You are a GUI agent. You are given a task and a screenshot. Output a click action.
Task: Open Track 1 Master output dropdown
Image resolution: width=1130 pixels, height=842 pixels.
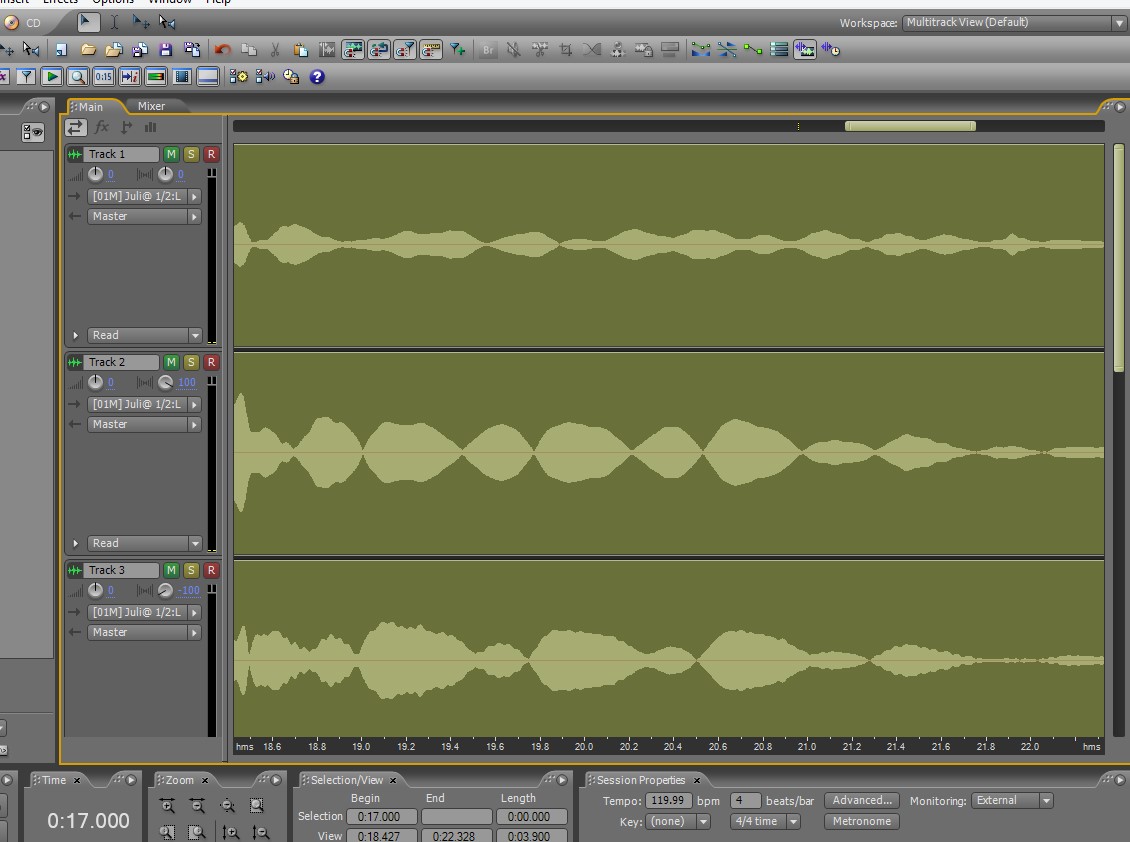click(144, 216)
